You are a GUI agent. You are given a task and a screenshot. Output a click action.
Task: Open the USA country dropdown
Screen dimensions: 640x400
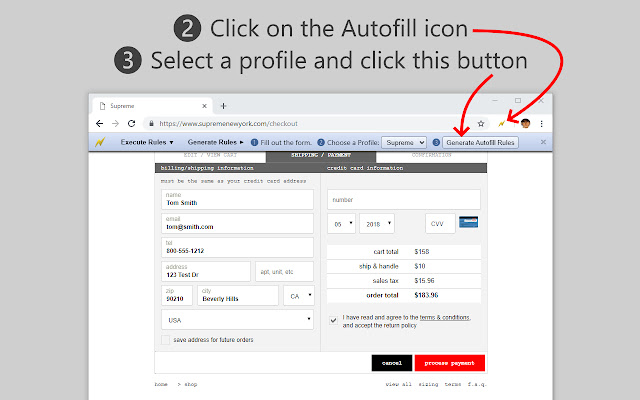click(237, 320)
